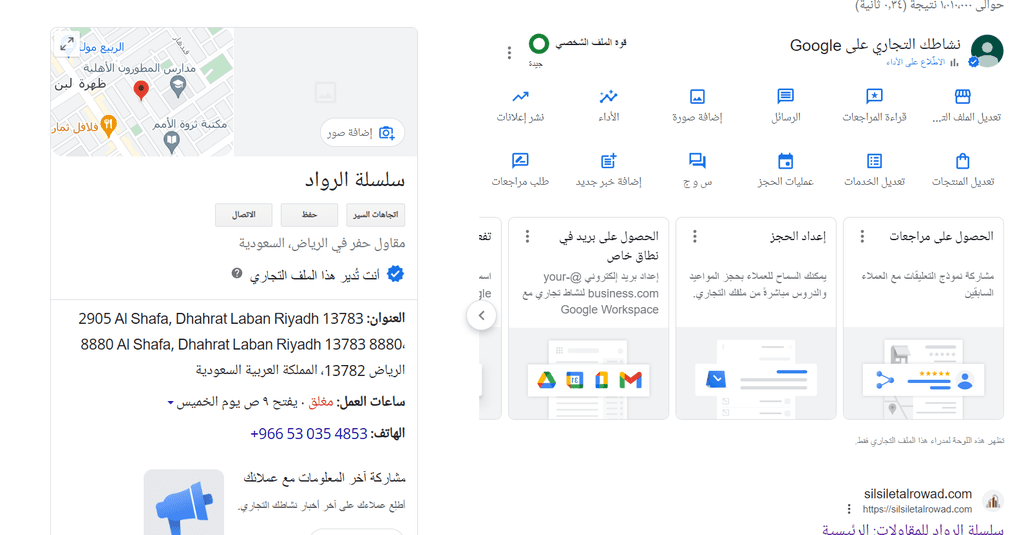Click مكتبة ثروة الأمم marker on map
Image resolution: width=1024 pixels, height=535 pixels.
(171, 141)
